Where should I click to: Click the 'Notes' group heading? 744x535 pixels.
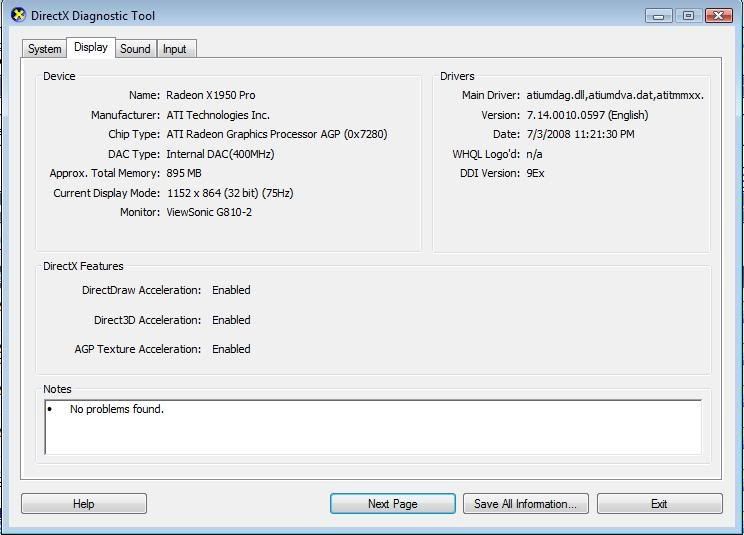tap(57, 389)
